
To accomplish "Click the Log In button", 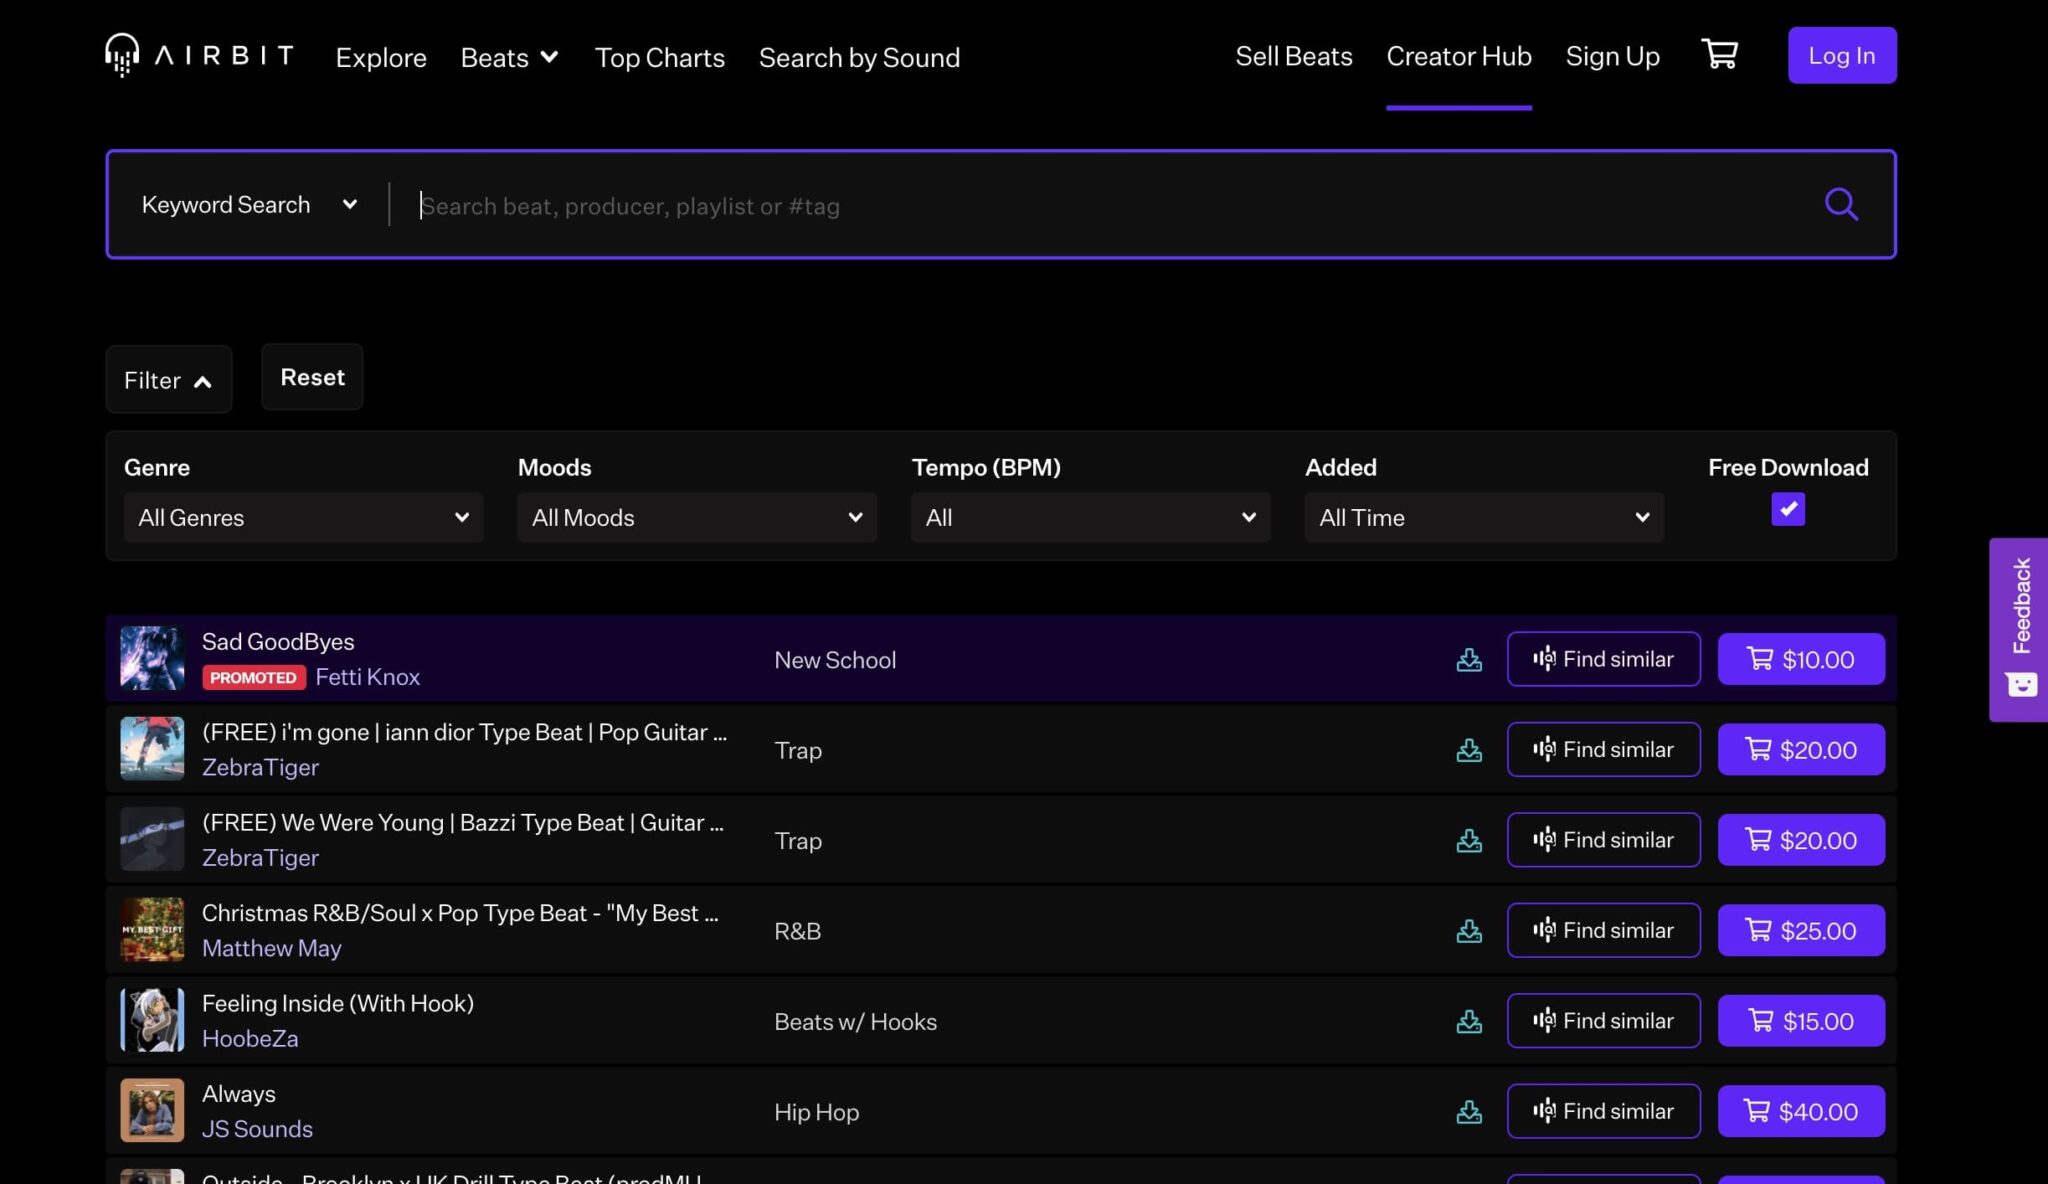I will coord(1841,55).
